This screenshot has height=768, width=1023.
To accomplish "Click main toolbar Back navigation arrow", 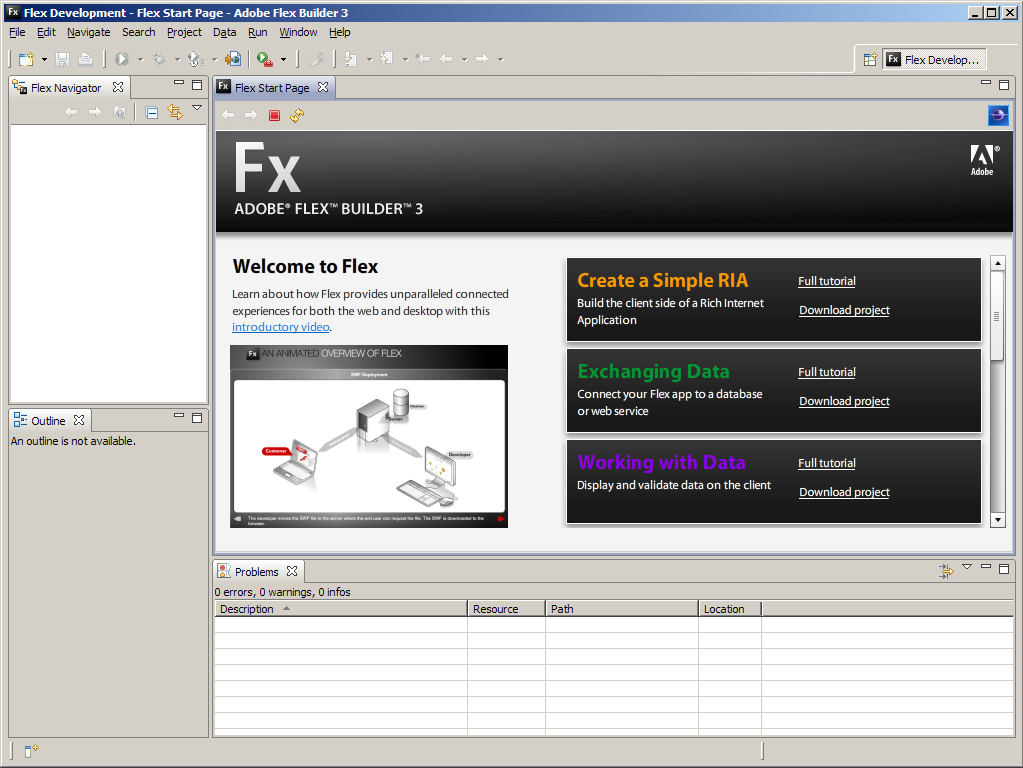I will pyautogui.click(x=446, y=59).
